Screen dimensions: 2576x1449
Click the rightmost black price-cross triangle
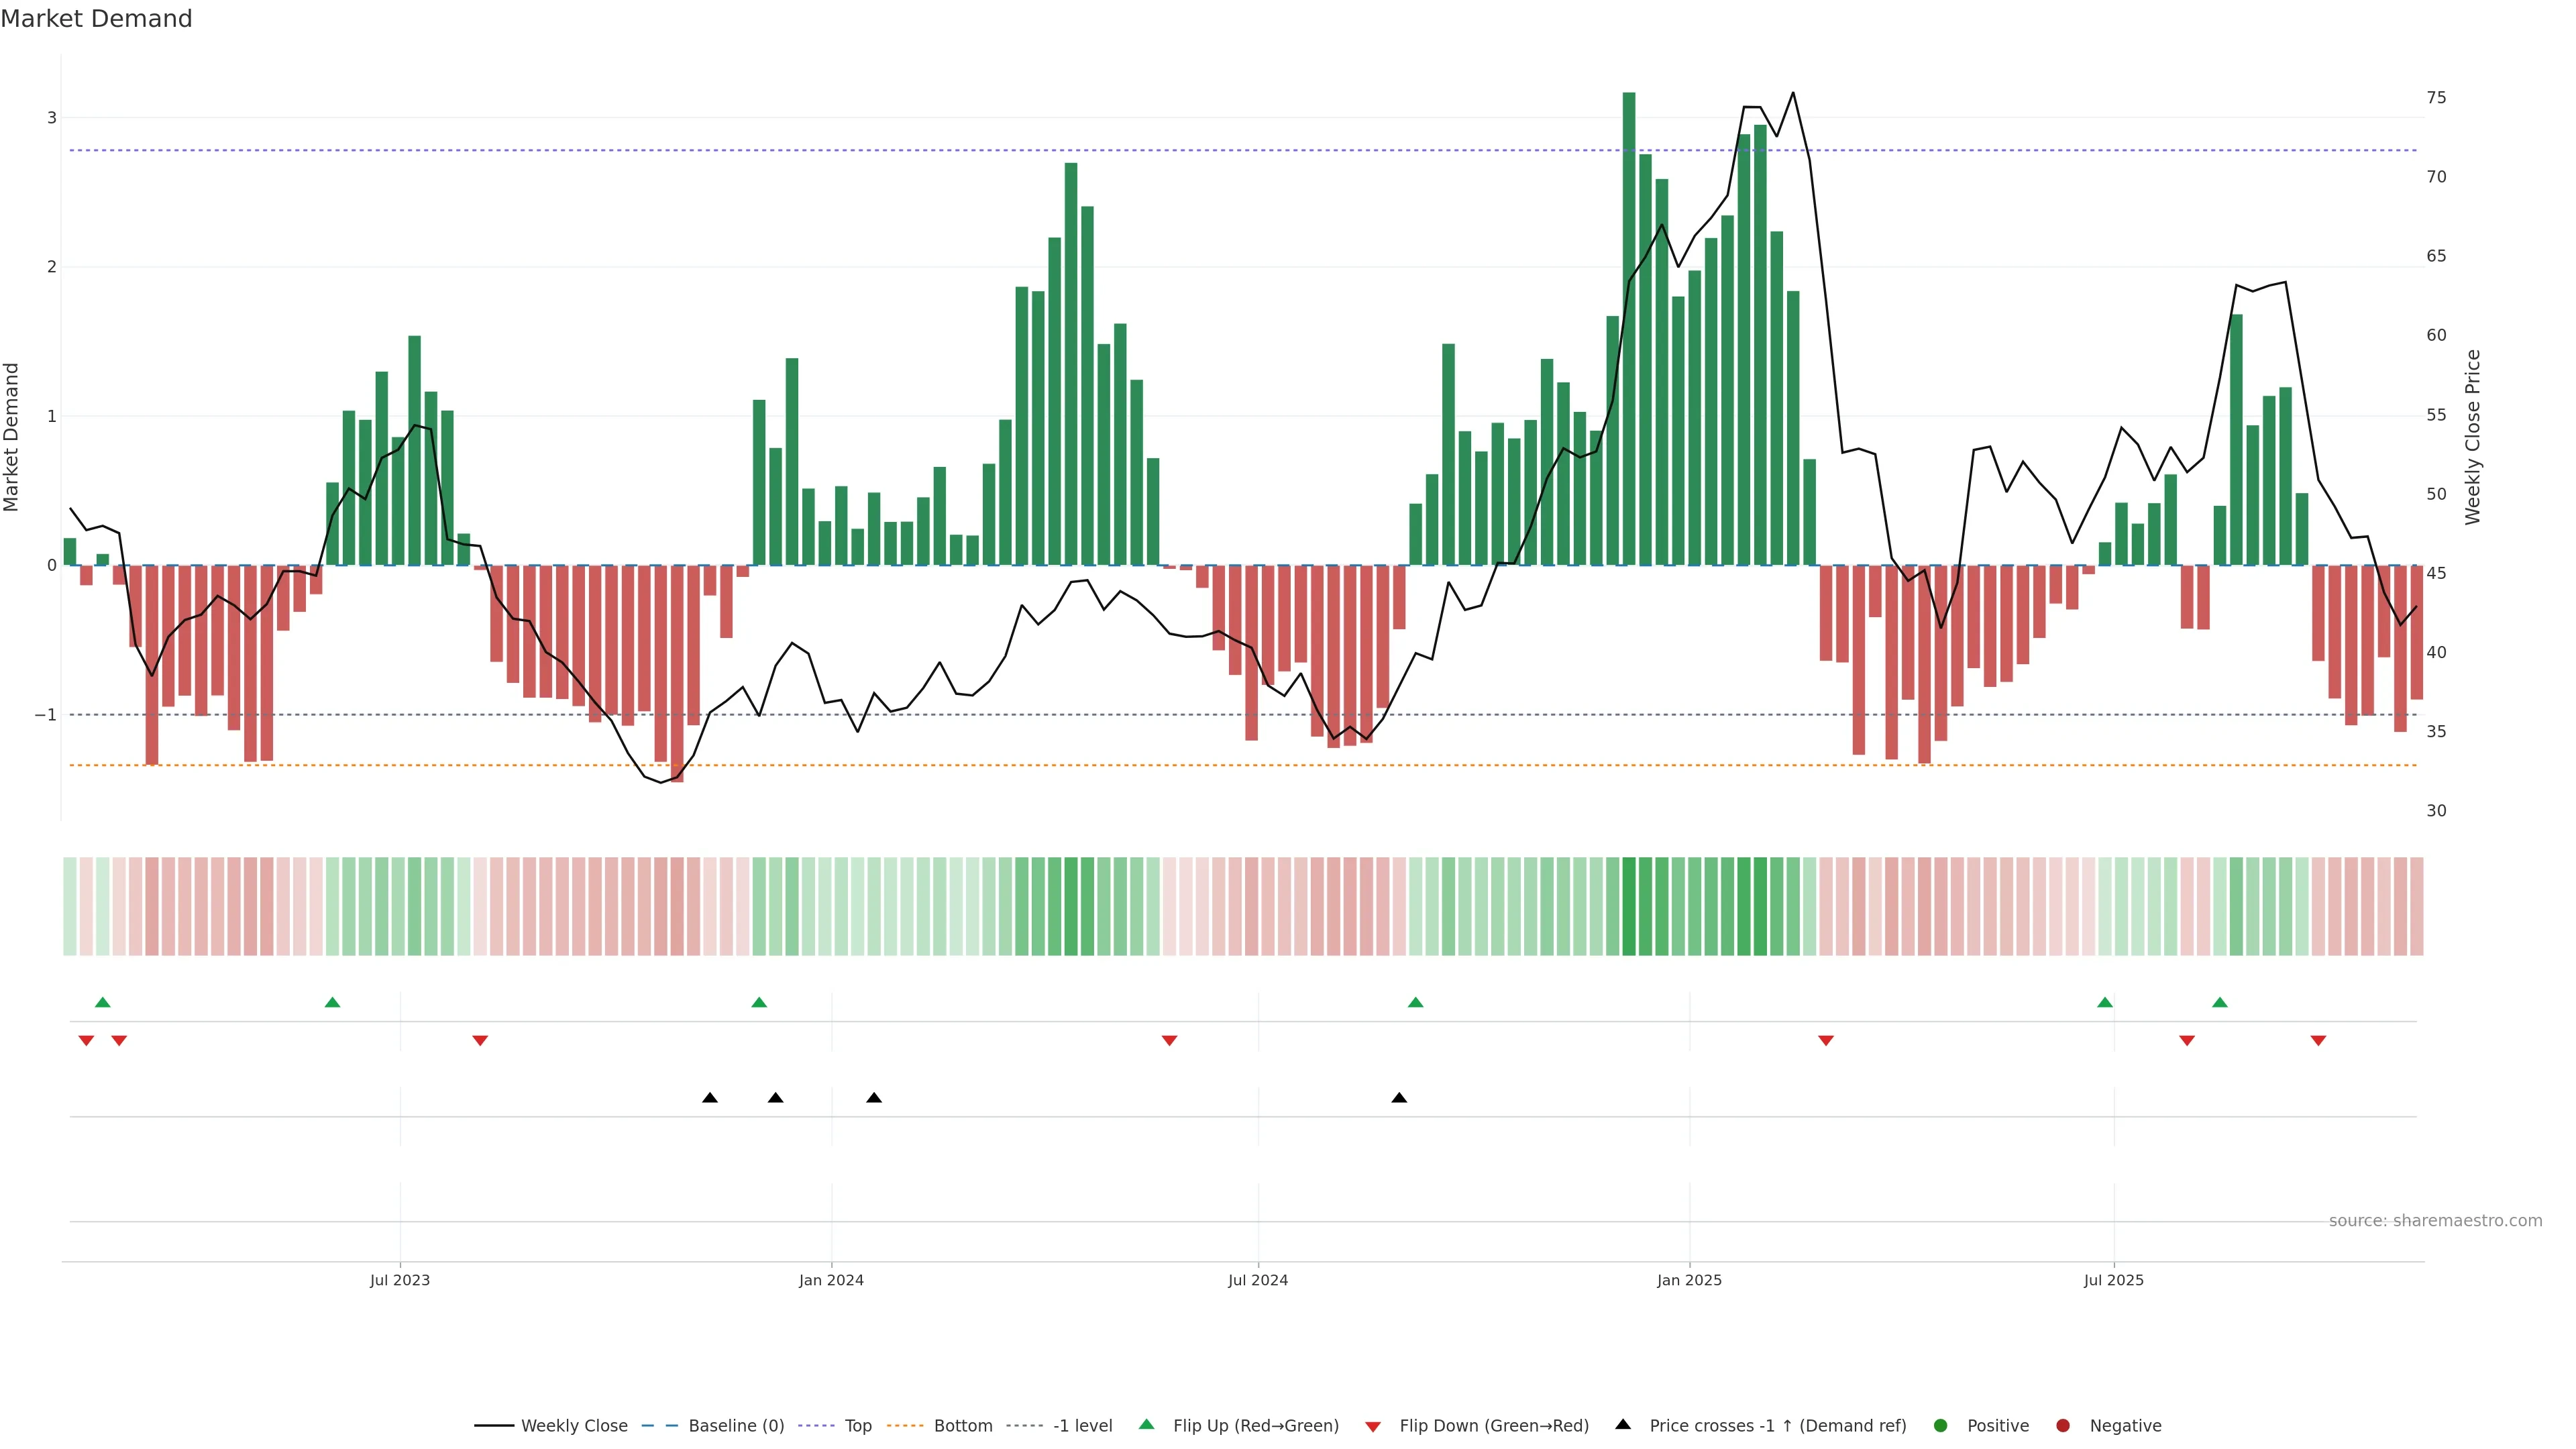[1399, 1098]
